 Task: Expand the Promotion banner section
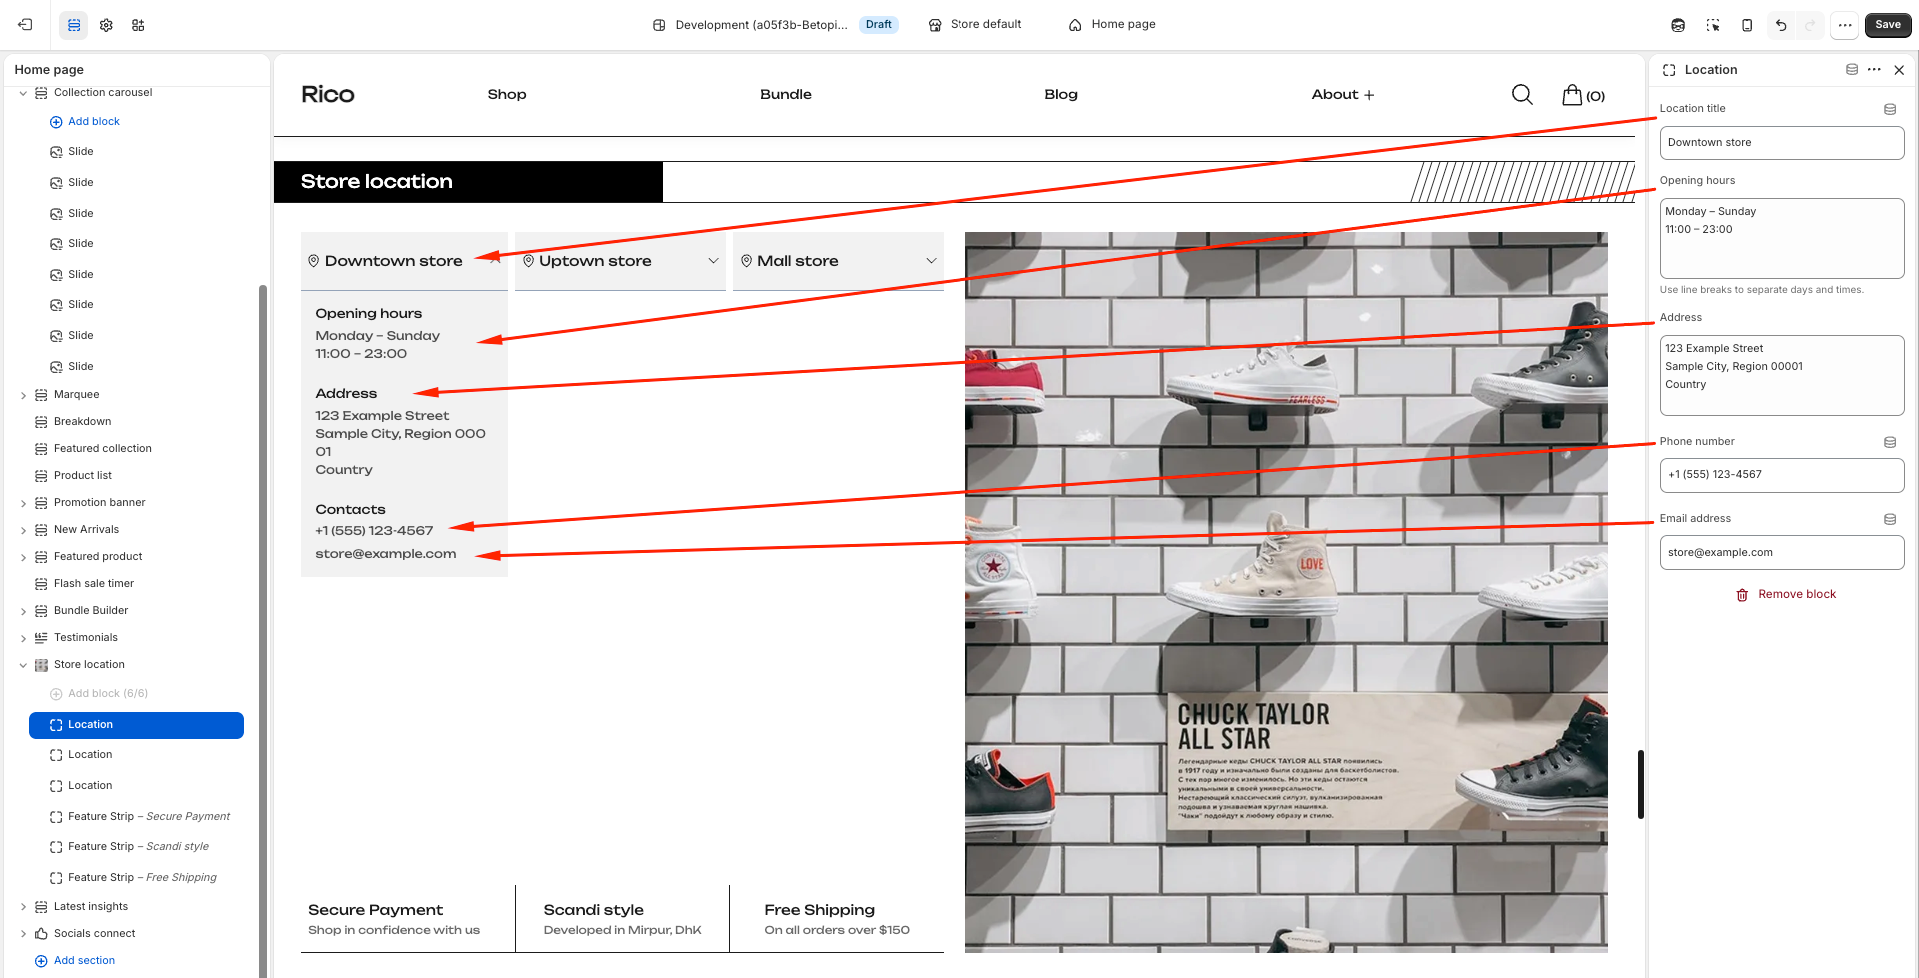click(x=23, y=503)
